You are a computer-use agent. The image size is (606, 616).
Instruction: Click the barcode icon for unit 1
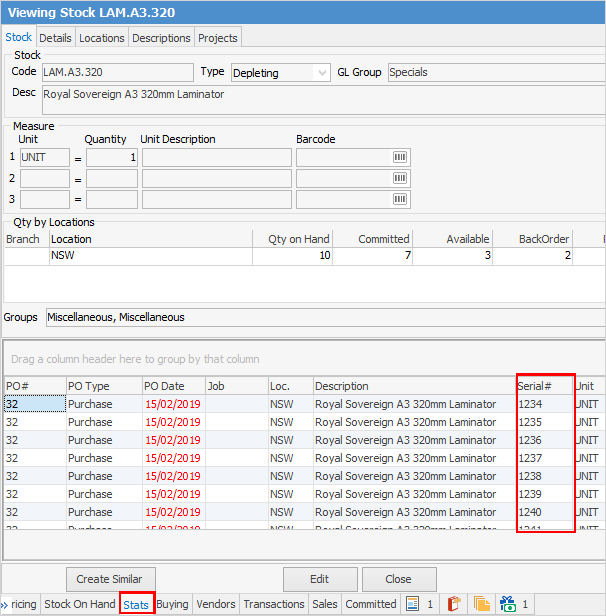coord(400,158)
